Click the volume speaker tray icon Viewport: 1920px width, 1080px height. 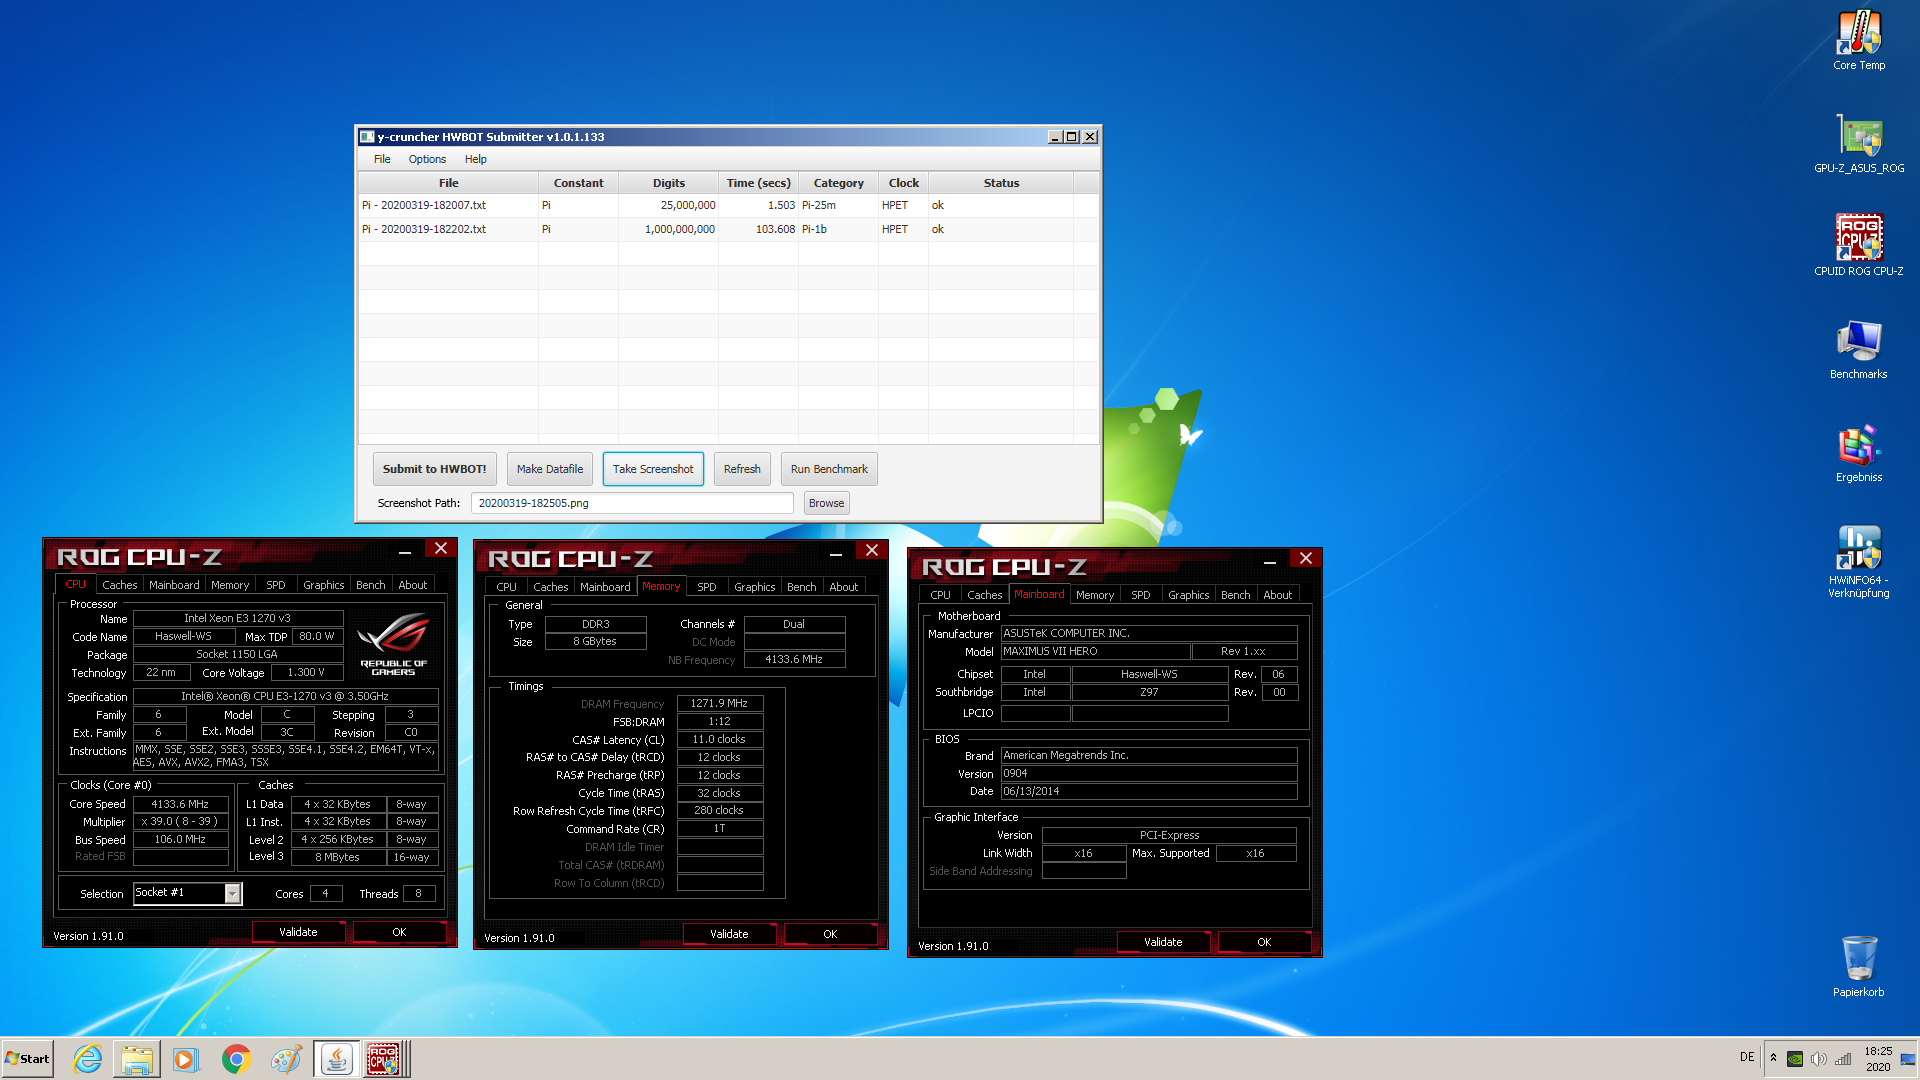[x=1819, y=1059]
